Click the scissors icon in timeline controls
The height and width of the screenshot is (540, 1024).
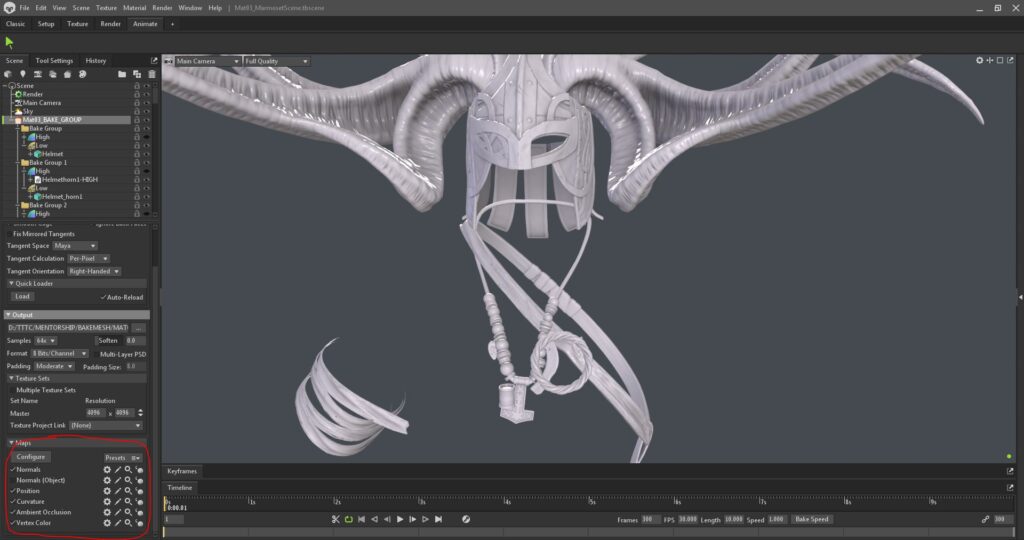click(x=336, y=519)
